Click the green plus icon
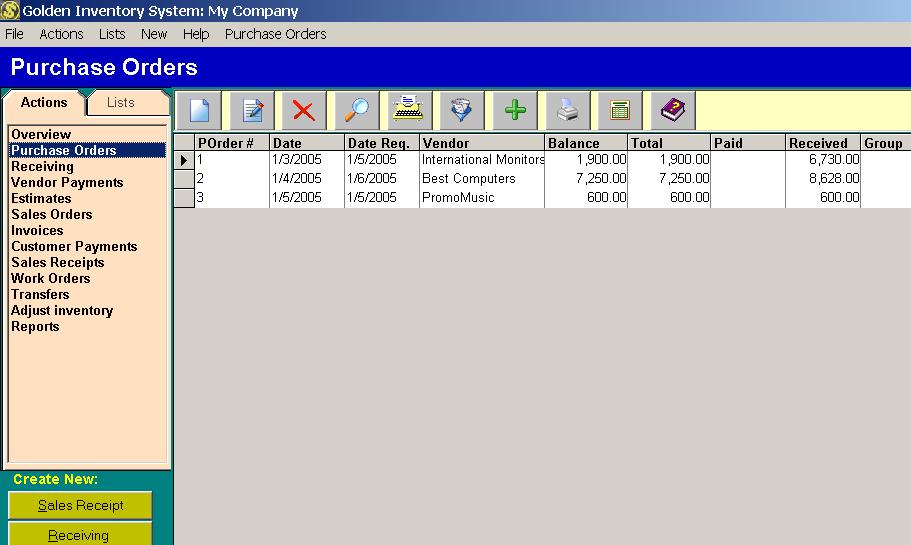 [x=514, y=110]
